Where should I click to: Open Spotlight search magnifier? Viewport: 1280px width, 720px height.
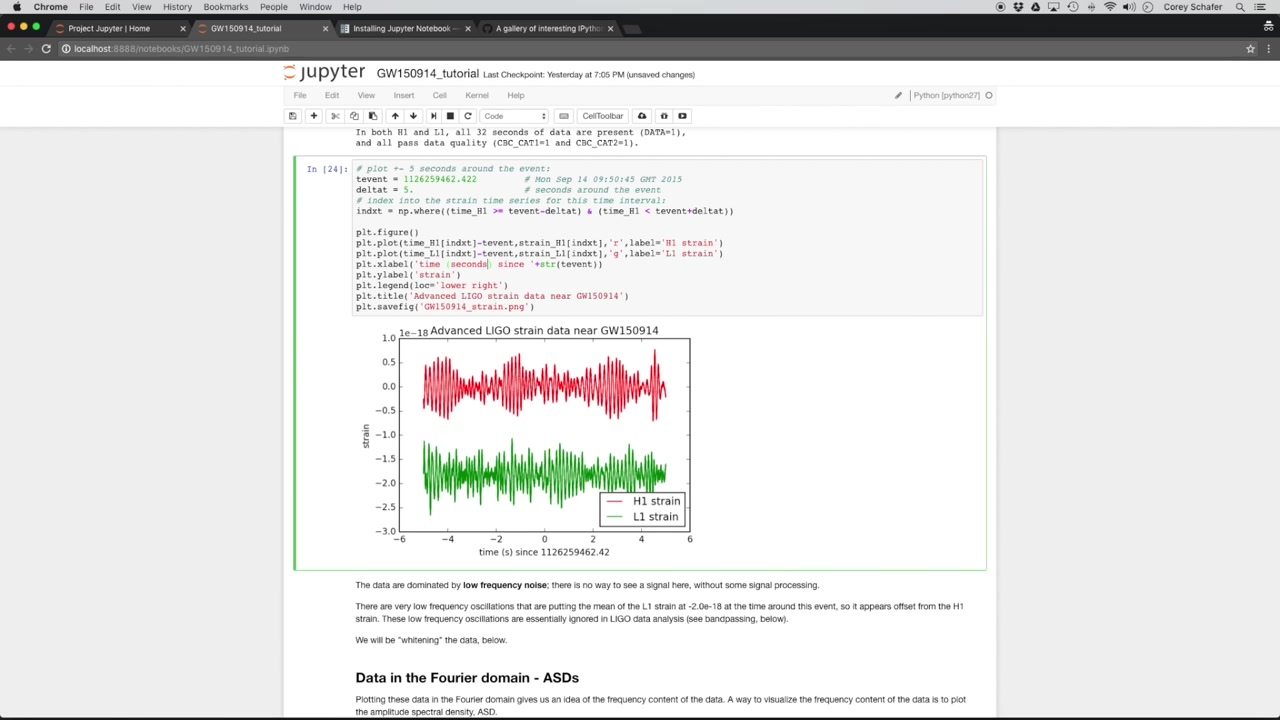click(x=1240, y=7)
